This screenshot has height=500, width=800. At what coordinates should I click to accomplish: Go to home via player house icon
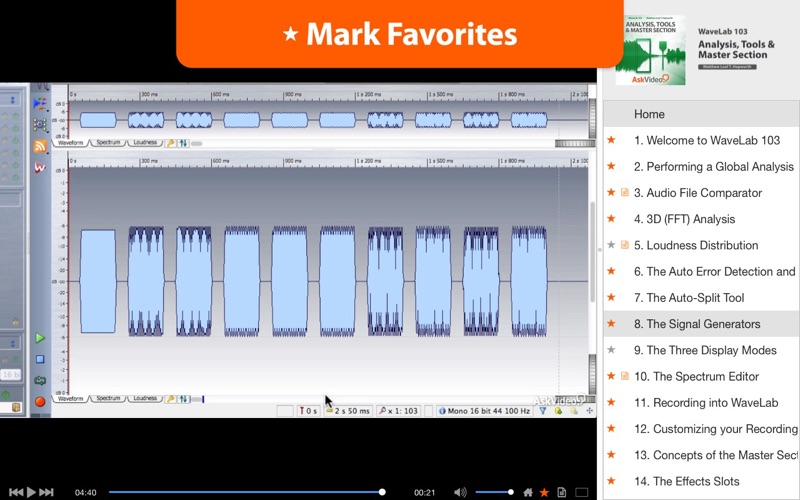[528, 492]
